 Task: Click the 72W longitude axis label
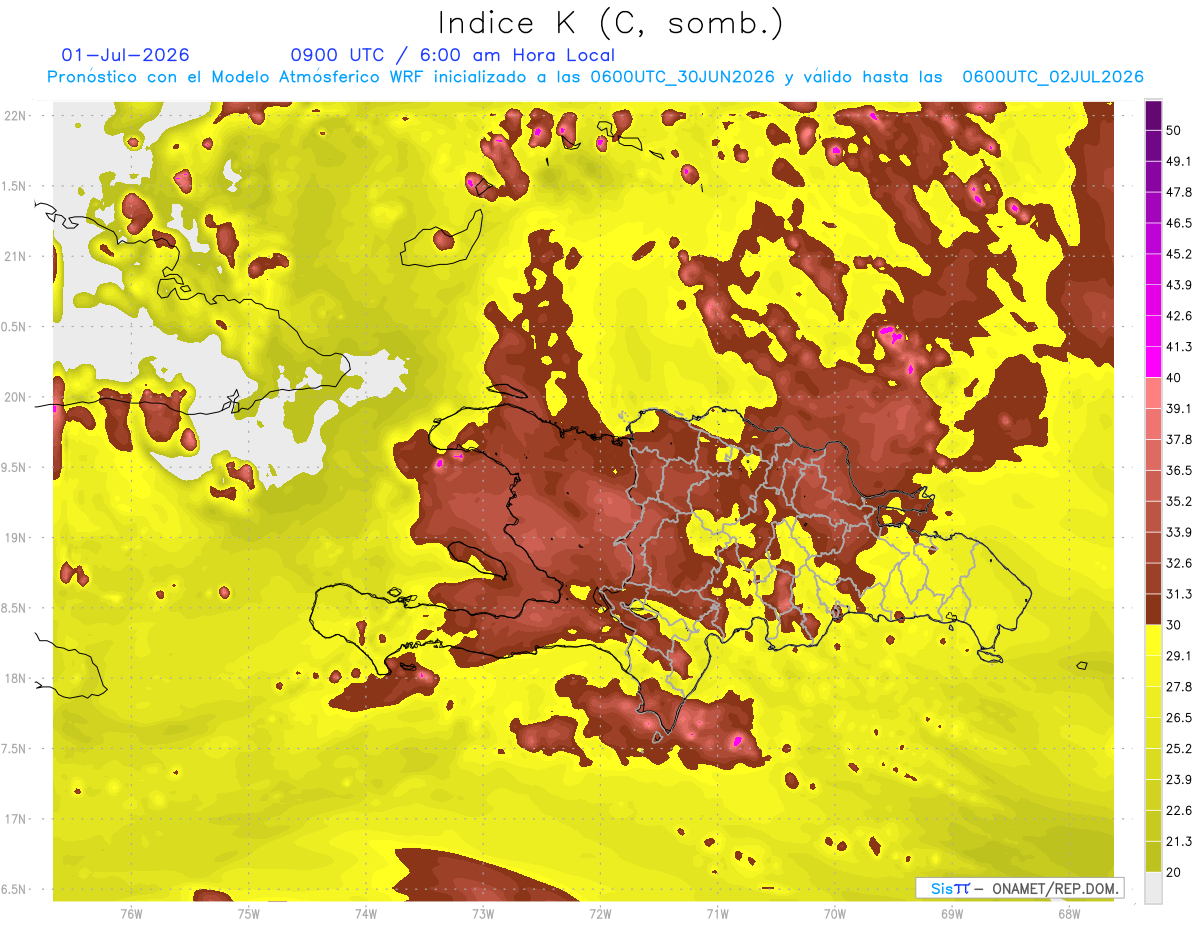(600, 914)
